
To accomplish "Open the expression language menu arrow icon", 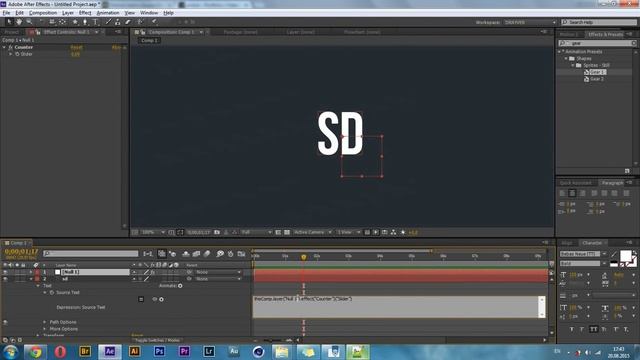I will (x=161, y=299).
